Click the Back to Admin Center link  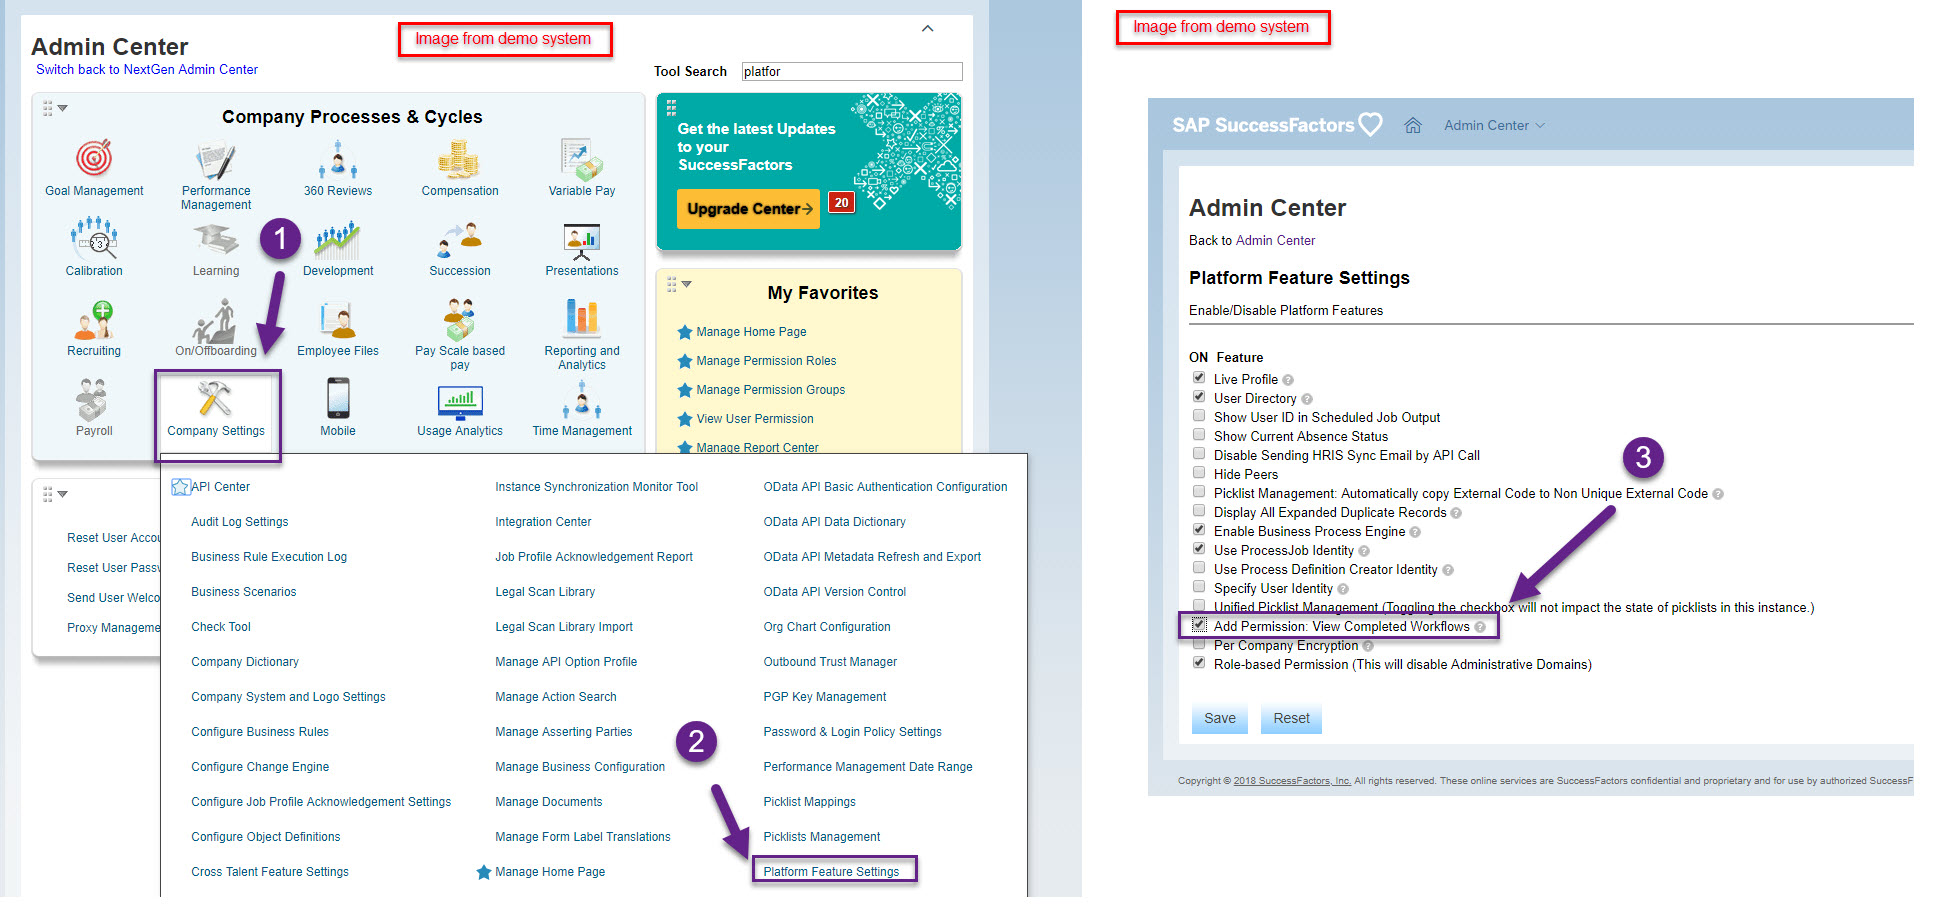pyautogui.click(x=1275, y=241)
